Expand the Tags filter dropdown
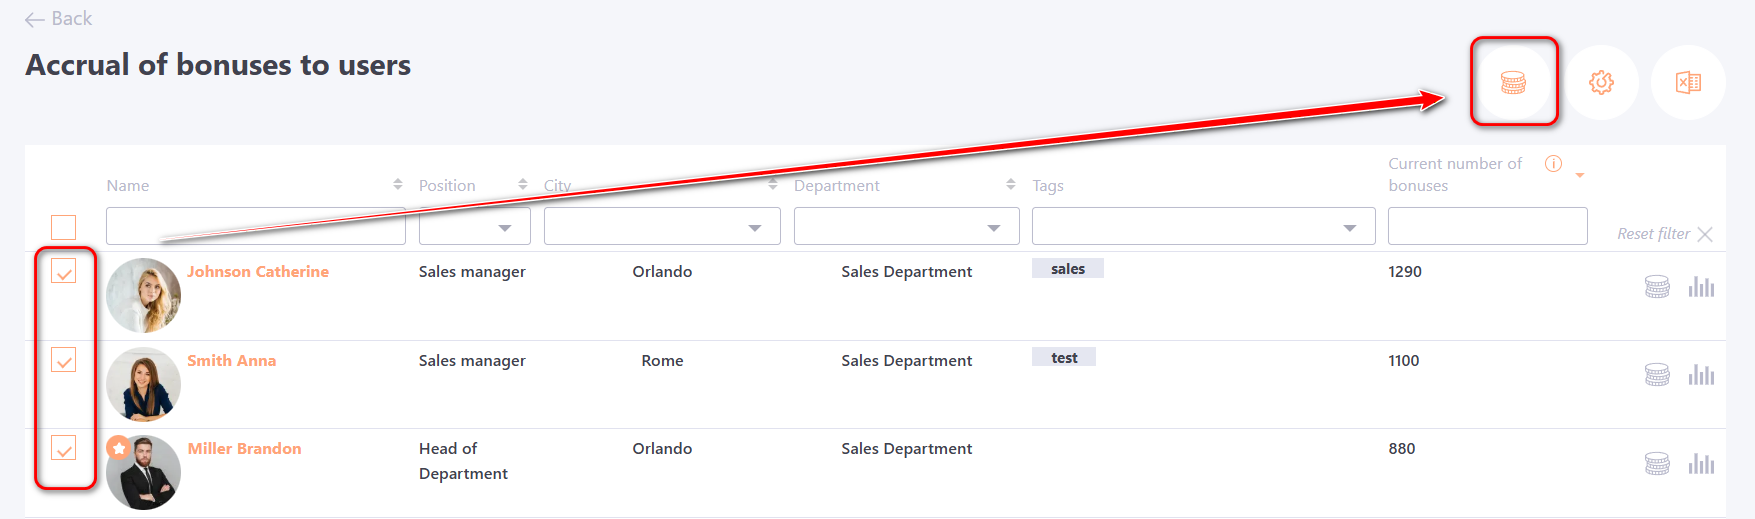1755x519 pixels. coord(1203,227)
